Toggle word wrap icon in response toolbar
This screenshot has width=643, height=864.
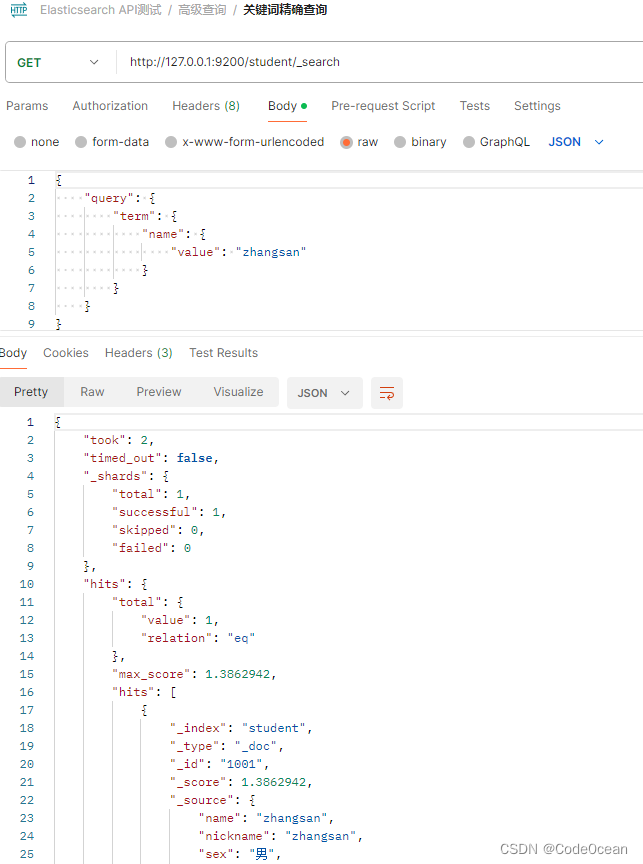[x=387, y=393]
